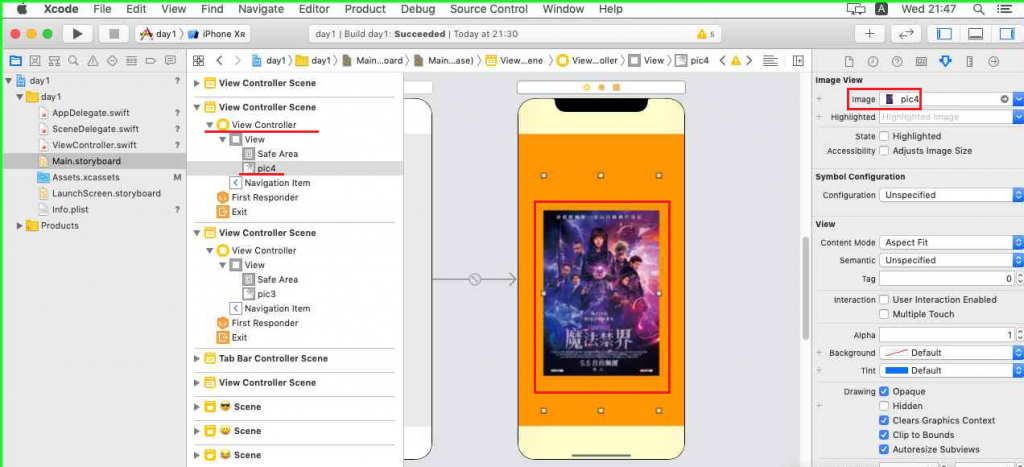Open the Debug menu
This screenshot has height=467, width=1024.
418,9
